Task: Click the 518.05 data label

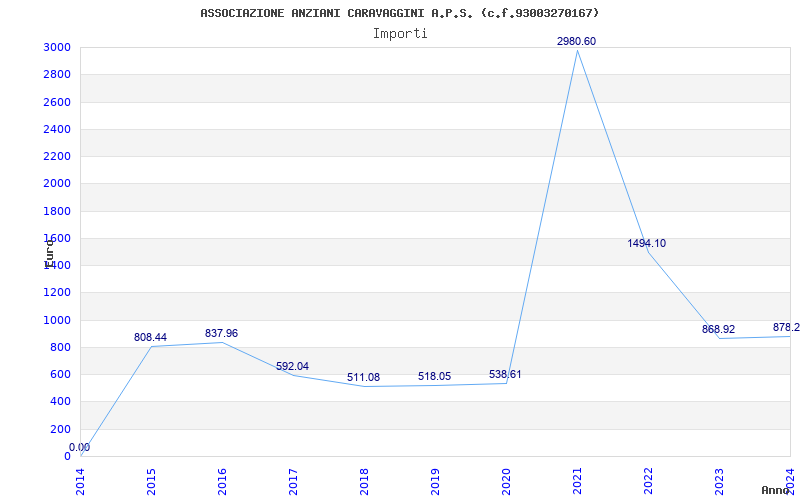Action: click(434, 376)
